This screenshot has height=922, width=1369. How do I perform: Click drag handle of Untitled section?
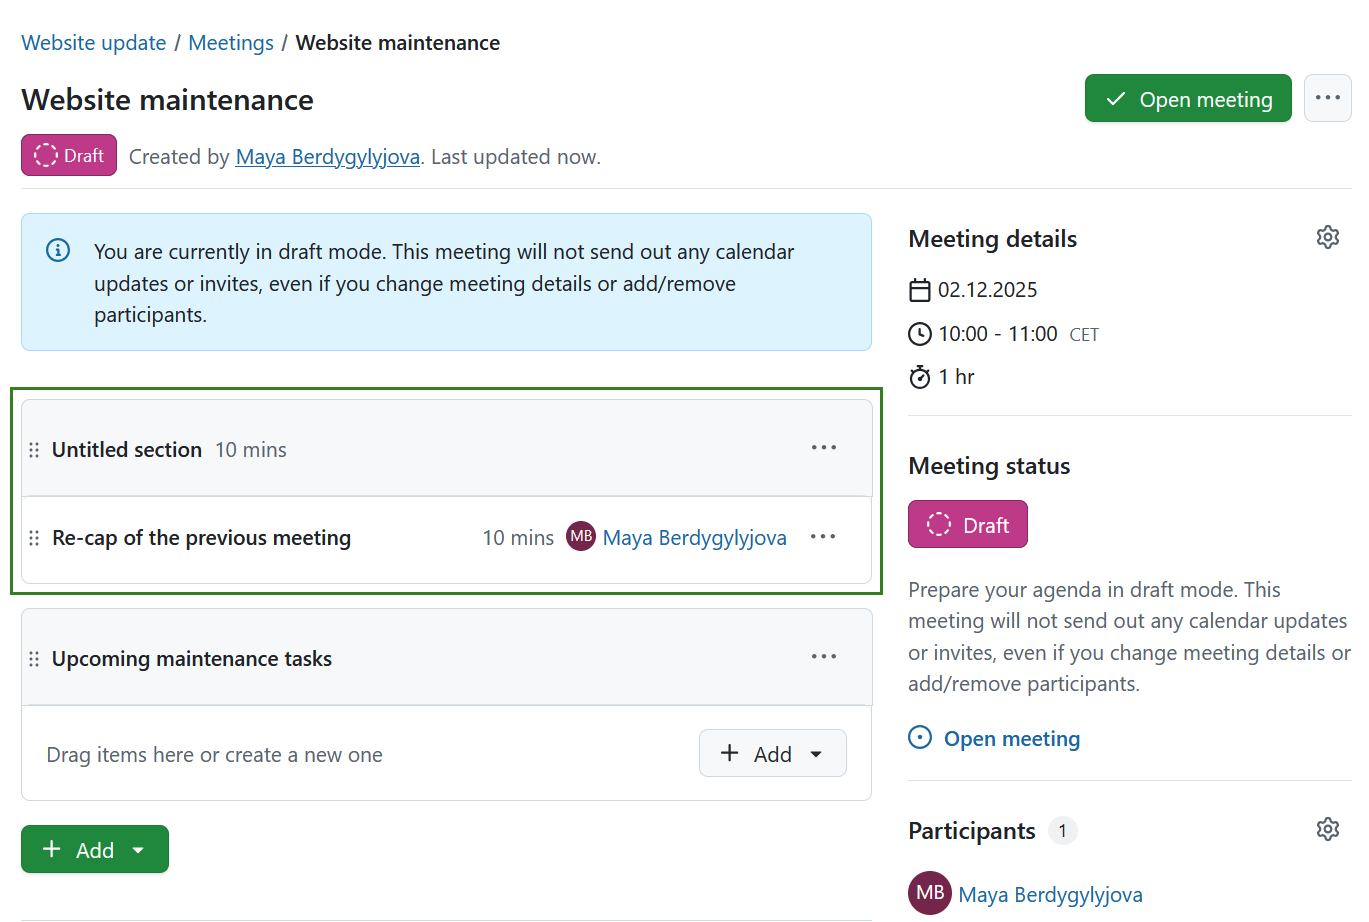(x=34, y=450)
